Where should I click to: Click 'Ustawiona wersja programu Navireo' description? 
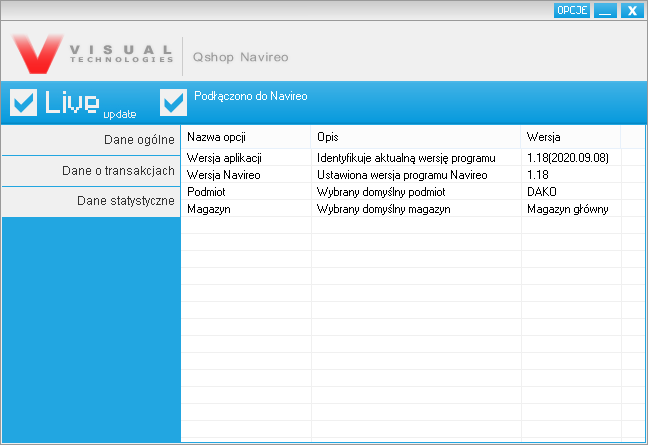point(402,175)
